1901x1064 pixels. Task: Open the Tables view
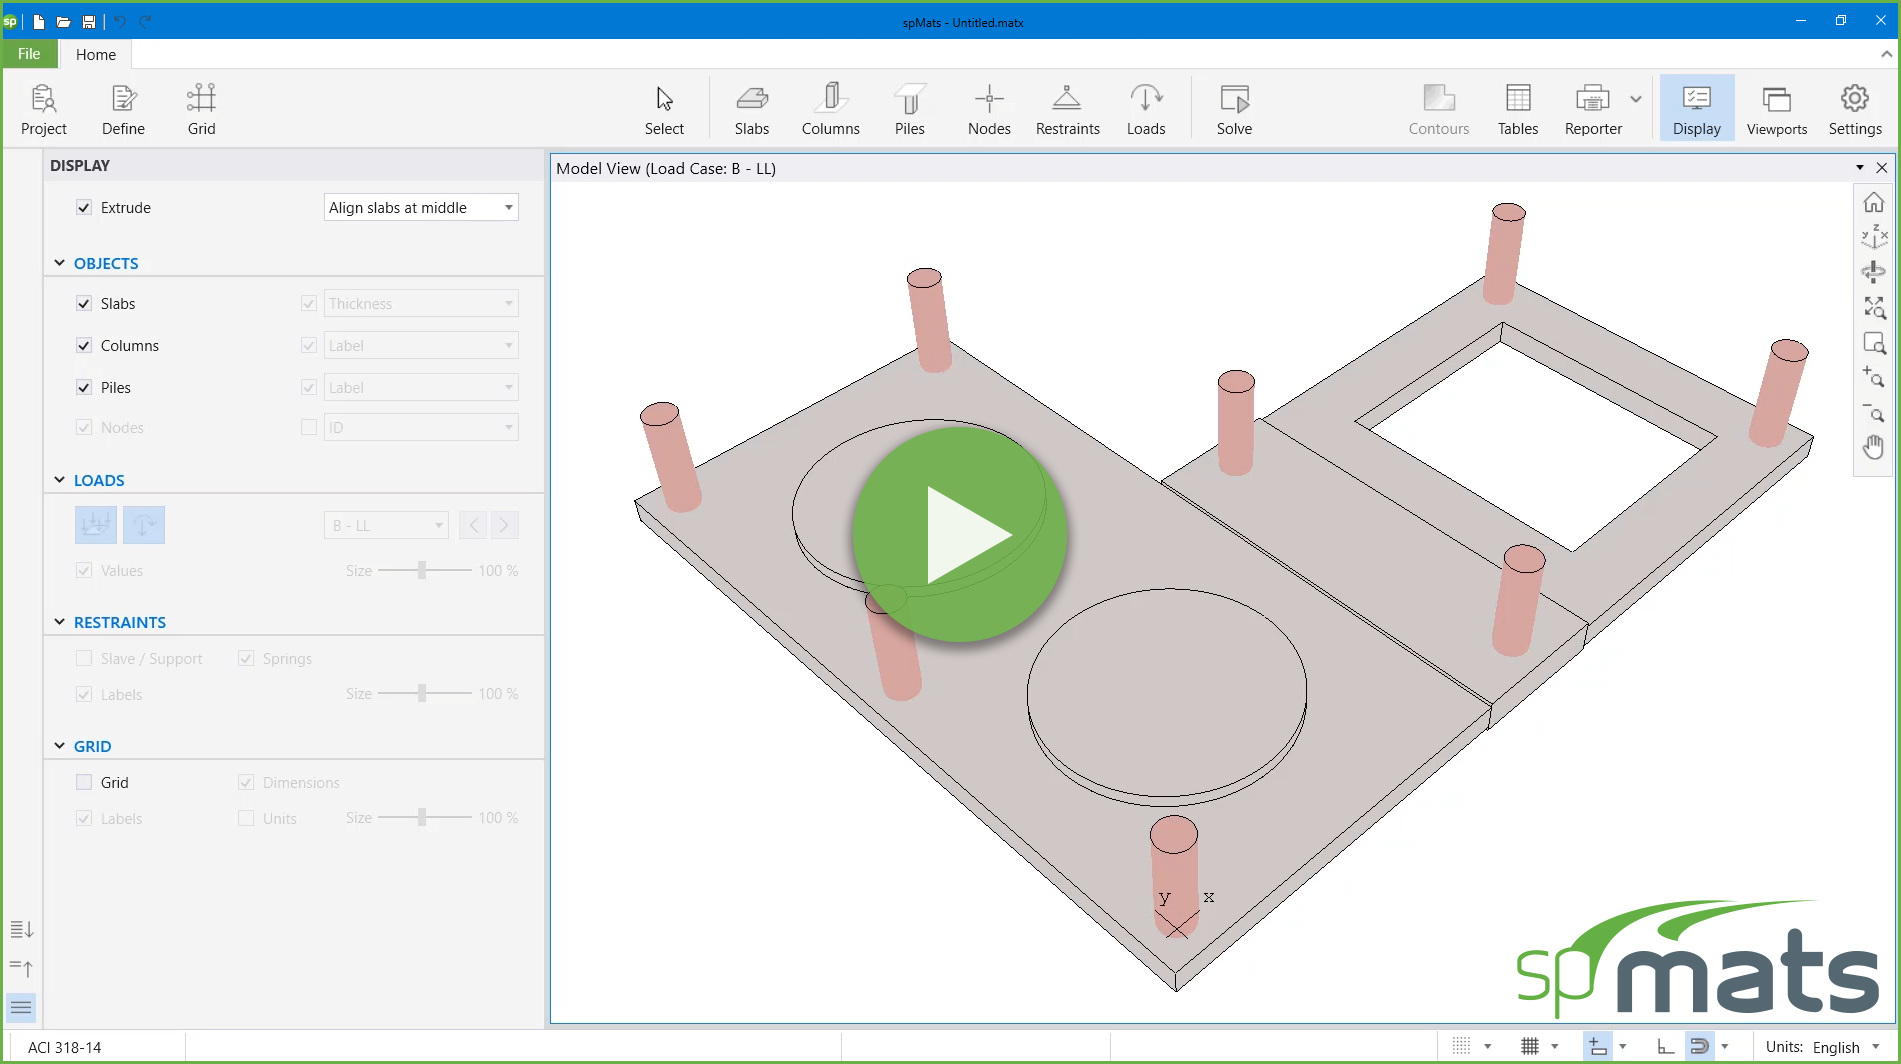(1517, 109)
